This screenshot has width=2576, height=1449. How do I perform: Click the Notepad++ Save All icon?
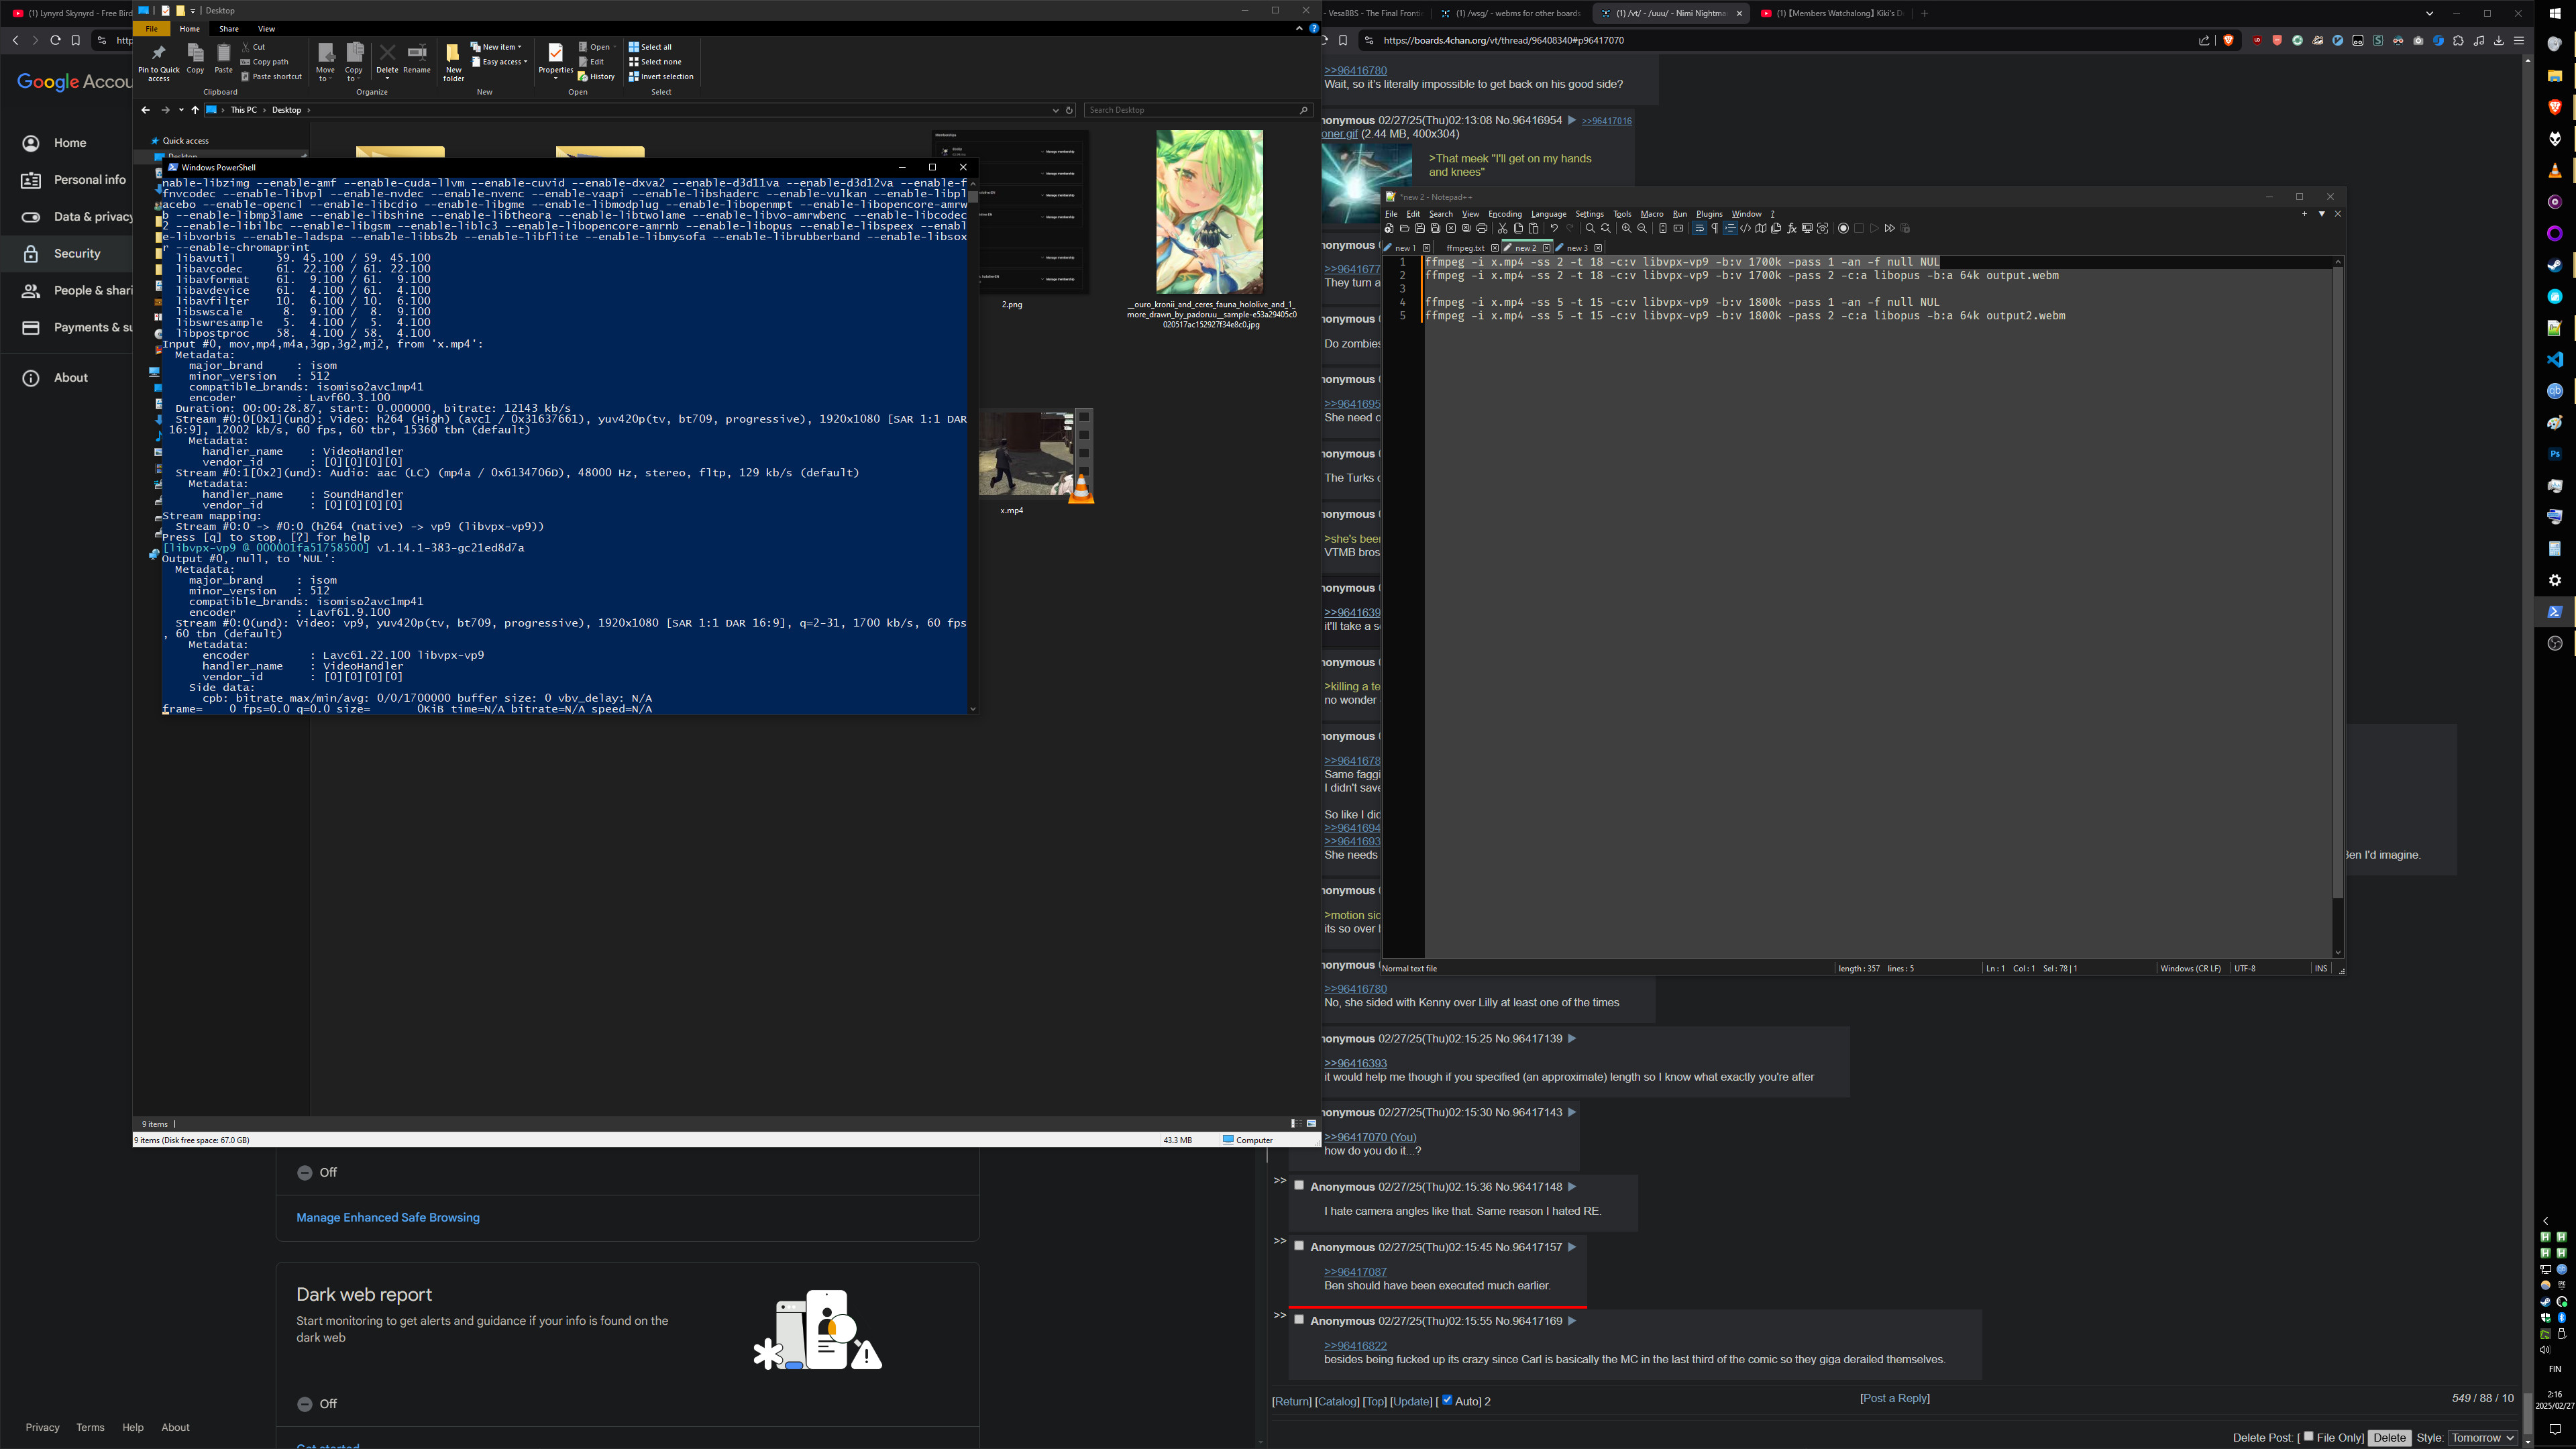click(1435, 229)
